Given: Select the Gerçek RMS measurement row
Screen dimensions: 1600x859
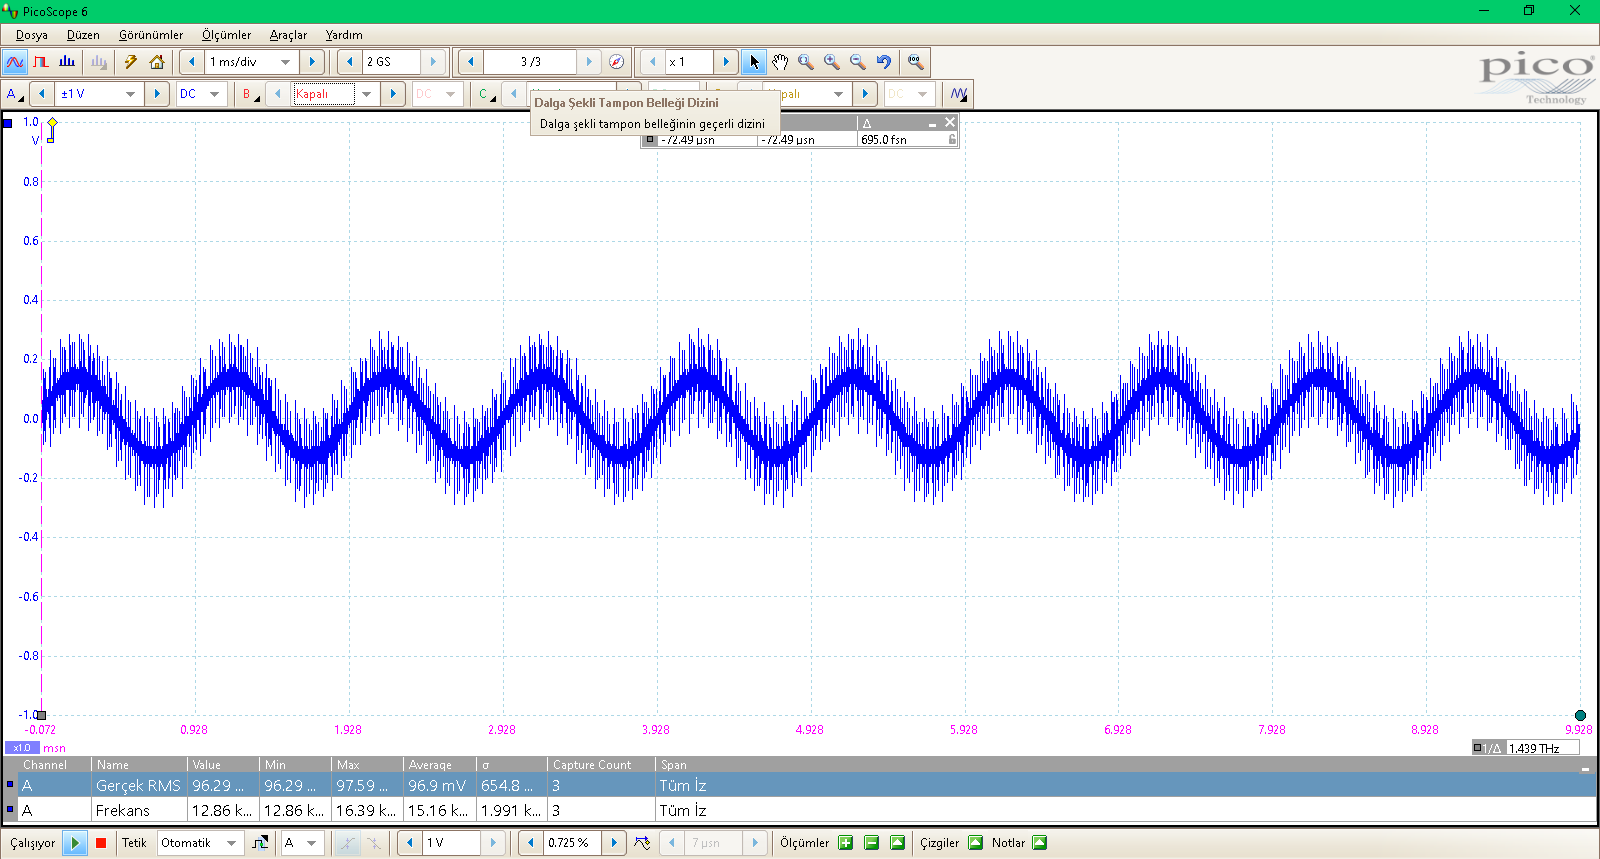Looking at the screenshot, I should pyautogui.click(x=798, y=785).
